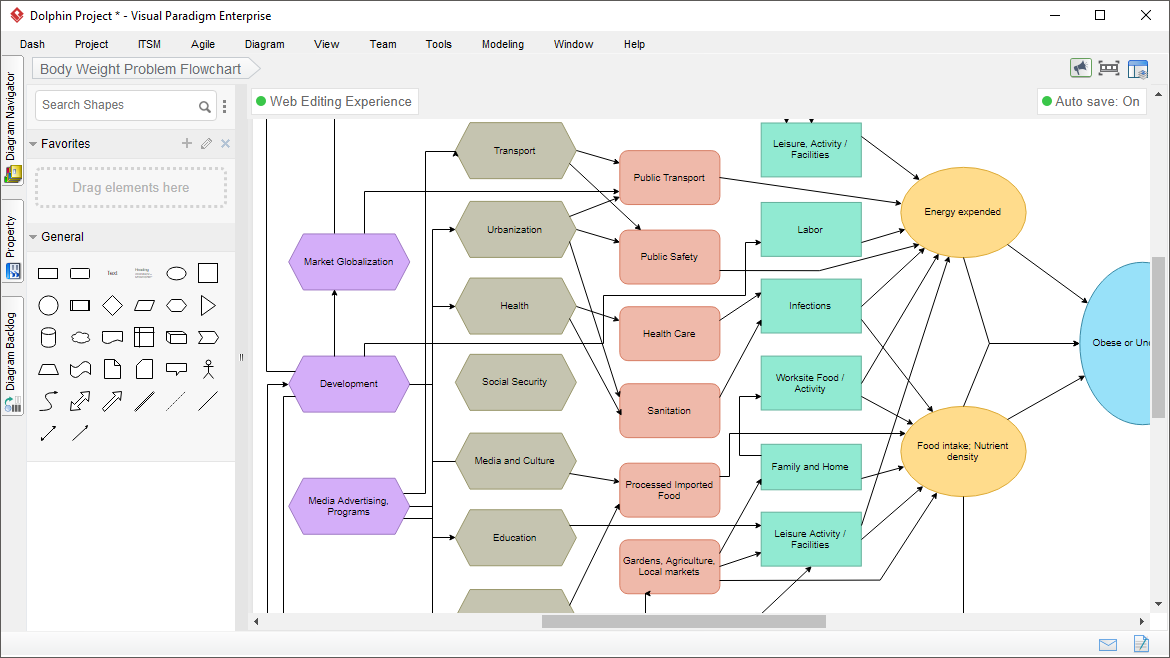Image resolution: width=1170 pixels, height=658 pixels.
Task: Open the Dash menu
Action: point(32,44)
